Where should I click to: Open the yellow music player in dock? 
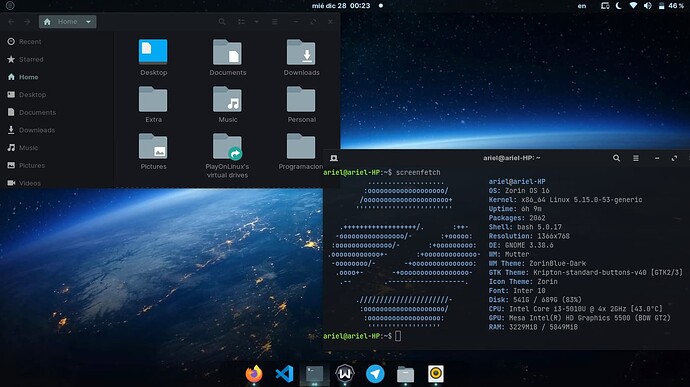pyautogui.click(x=436, y=374)
